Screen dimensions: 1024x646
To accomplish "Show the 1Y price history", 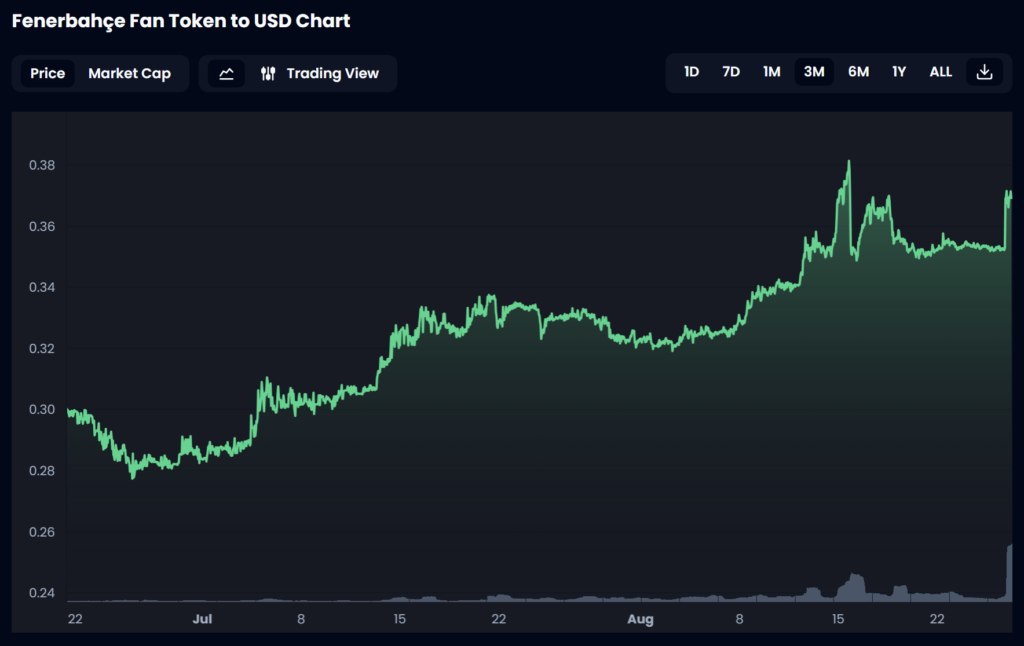I will (x=899, y=72).
